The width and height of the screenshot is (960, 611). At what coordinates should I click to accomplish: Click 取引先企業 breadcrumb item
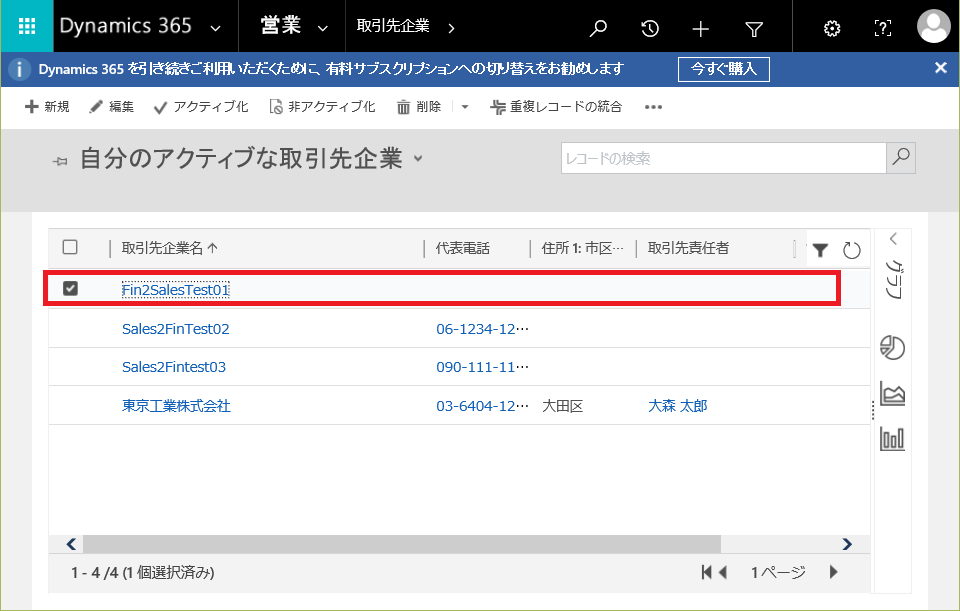393,26
